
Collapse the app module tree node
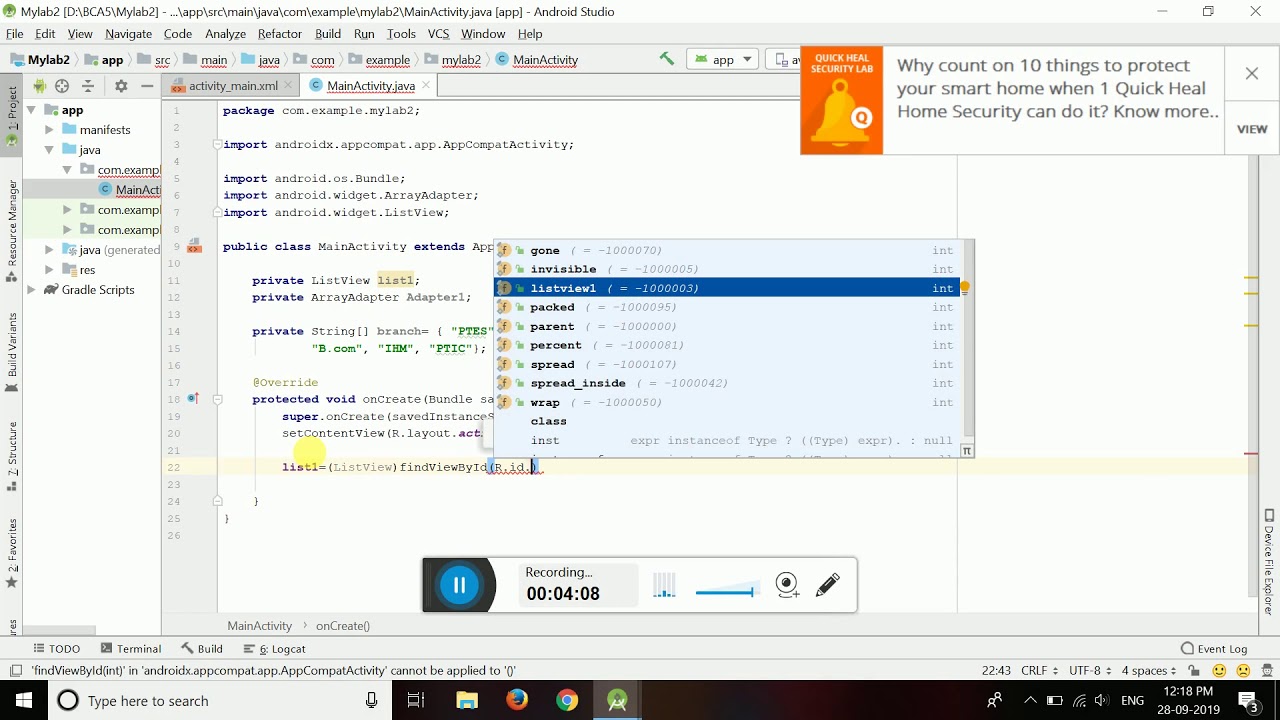pyautogui.click(x=31, y=110)
